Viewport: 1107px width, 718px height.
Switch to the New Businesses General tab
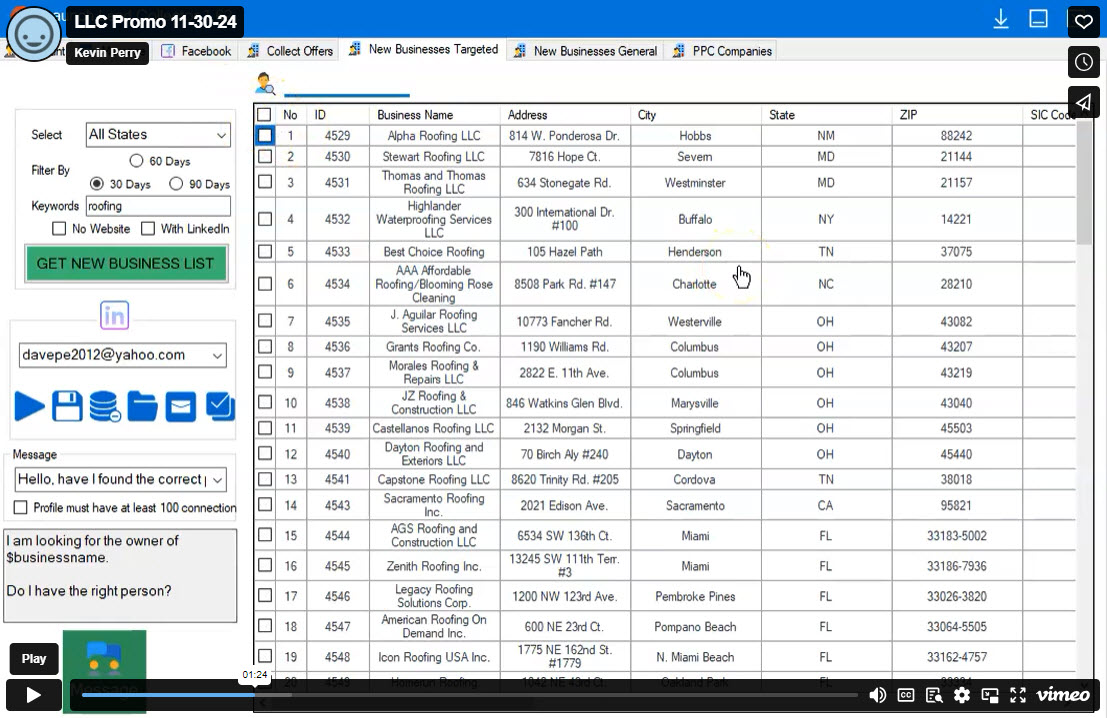[586, 51]
